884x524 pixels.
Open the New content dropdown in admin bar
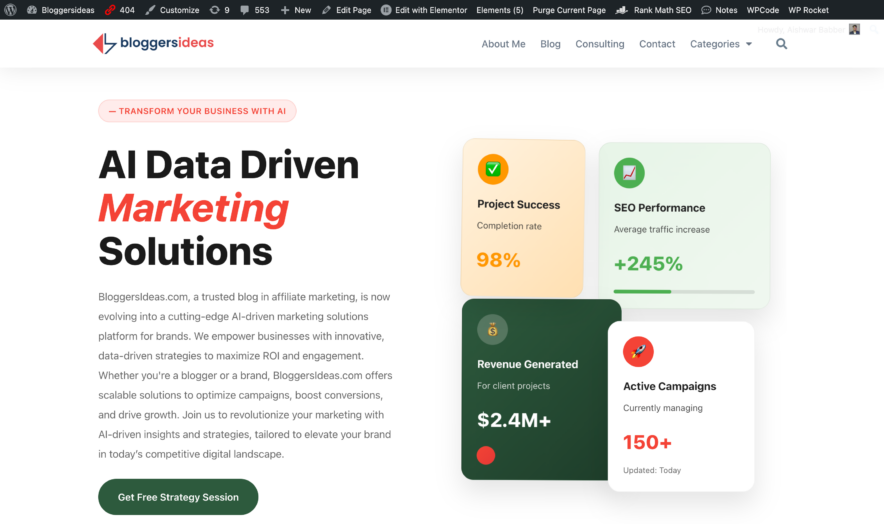(x=296, y=10)
